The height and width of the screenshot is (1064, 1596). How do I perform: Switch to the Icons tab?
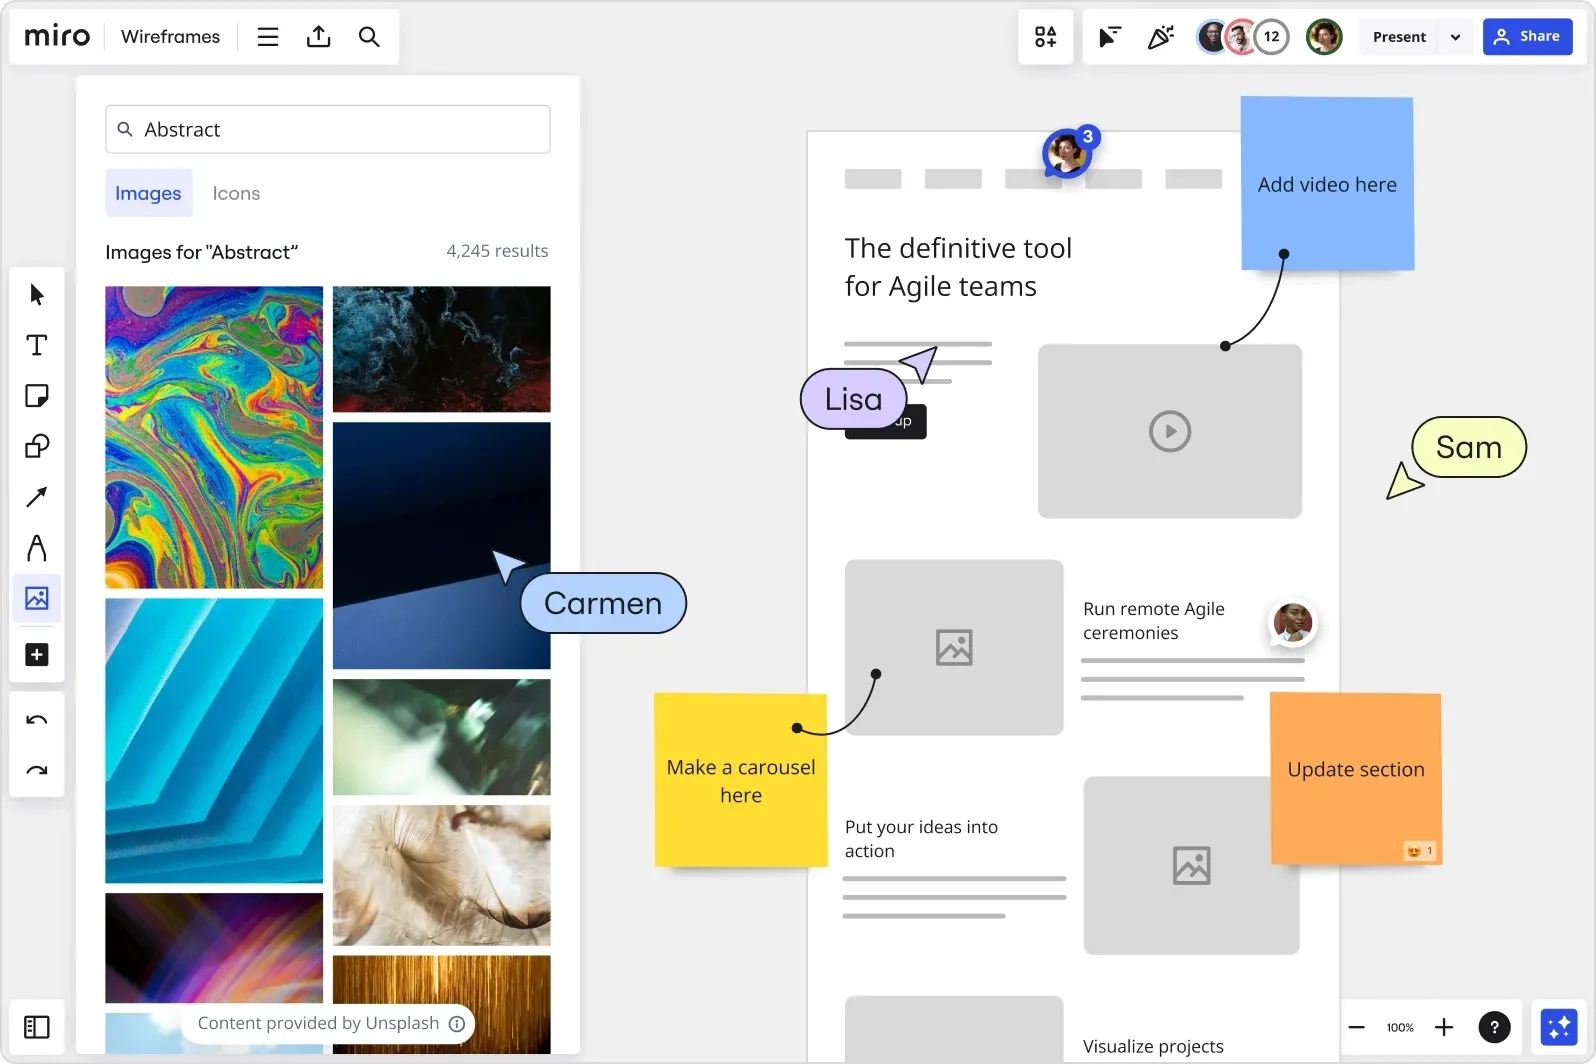point(236,194)
